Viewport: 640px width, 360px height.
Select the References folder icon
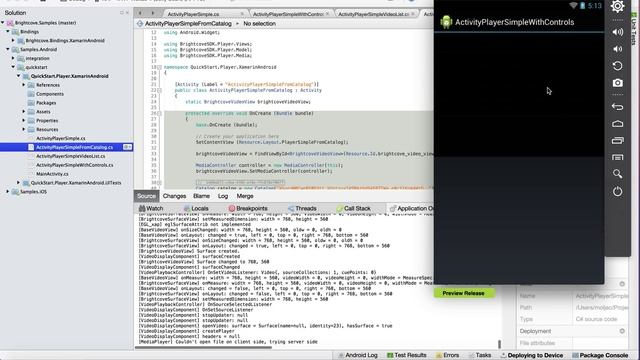coord(31,85)
